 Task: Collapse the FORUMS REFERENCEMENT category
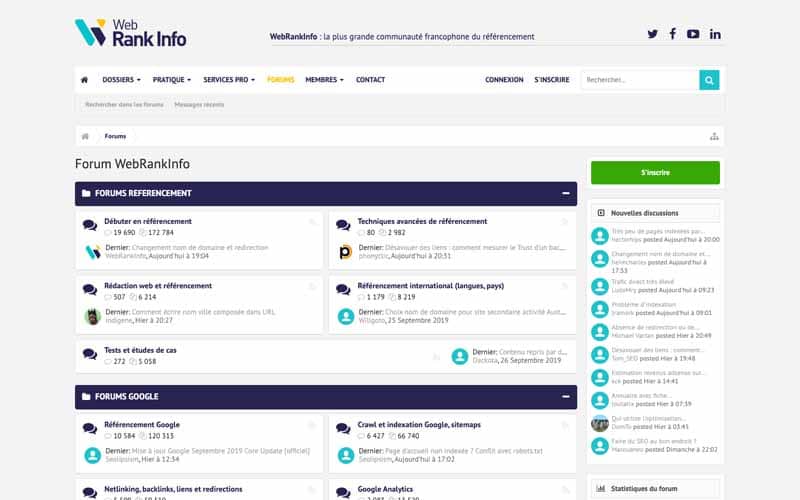tap(565, 193)
